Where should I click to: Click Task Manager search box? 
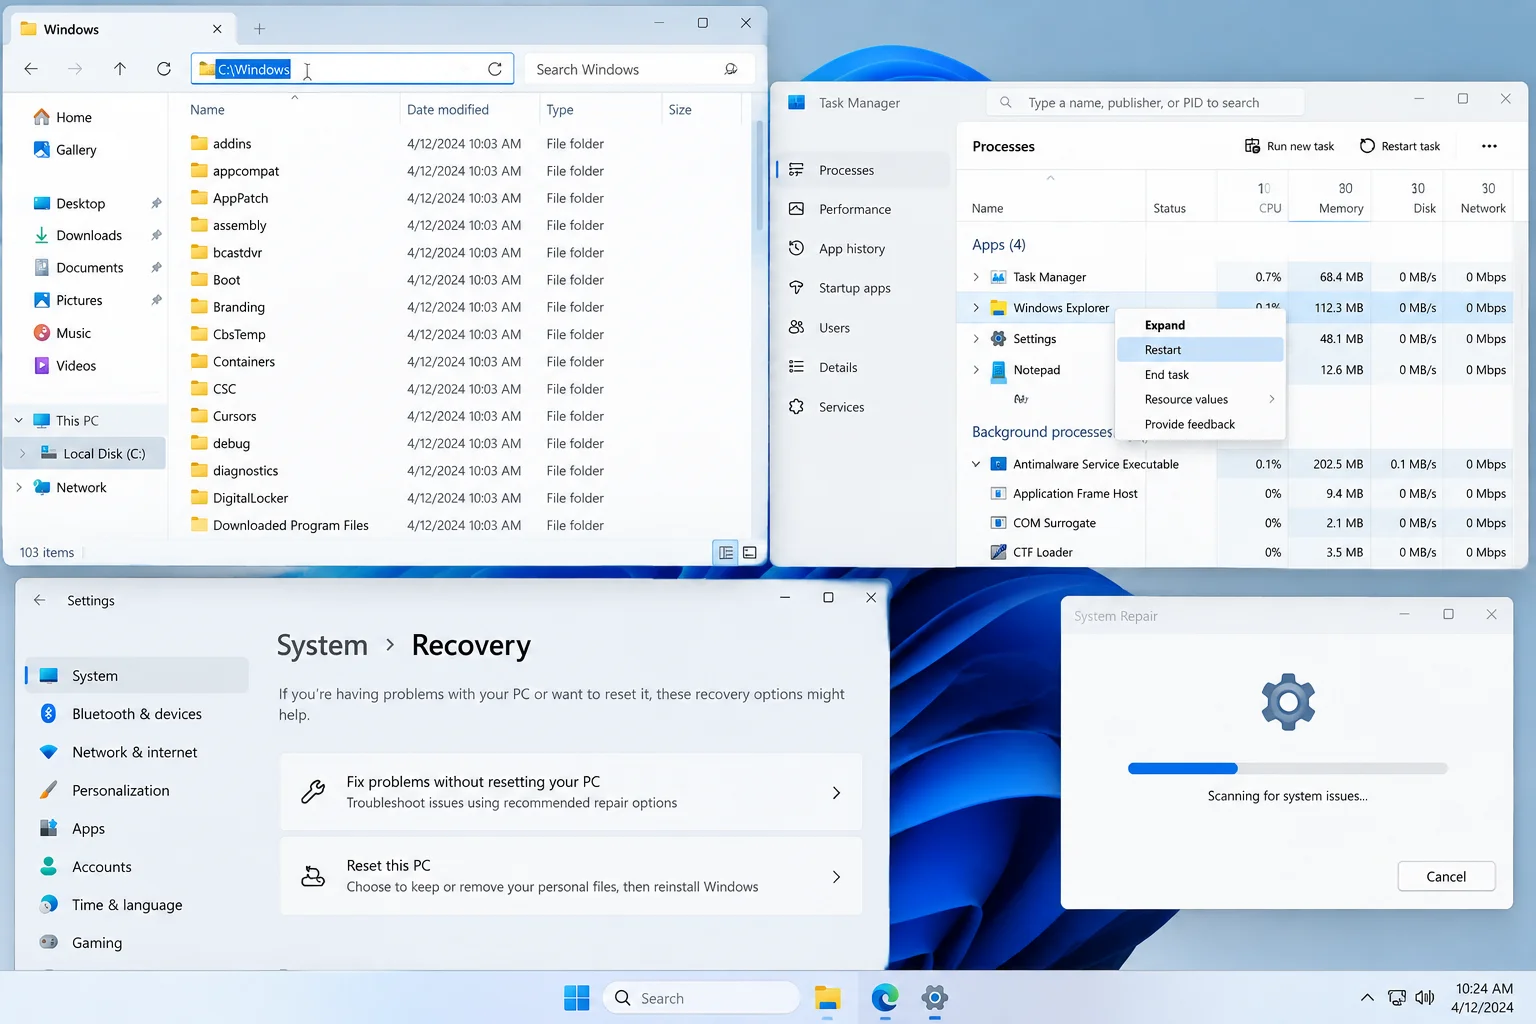coord(1145,103)
